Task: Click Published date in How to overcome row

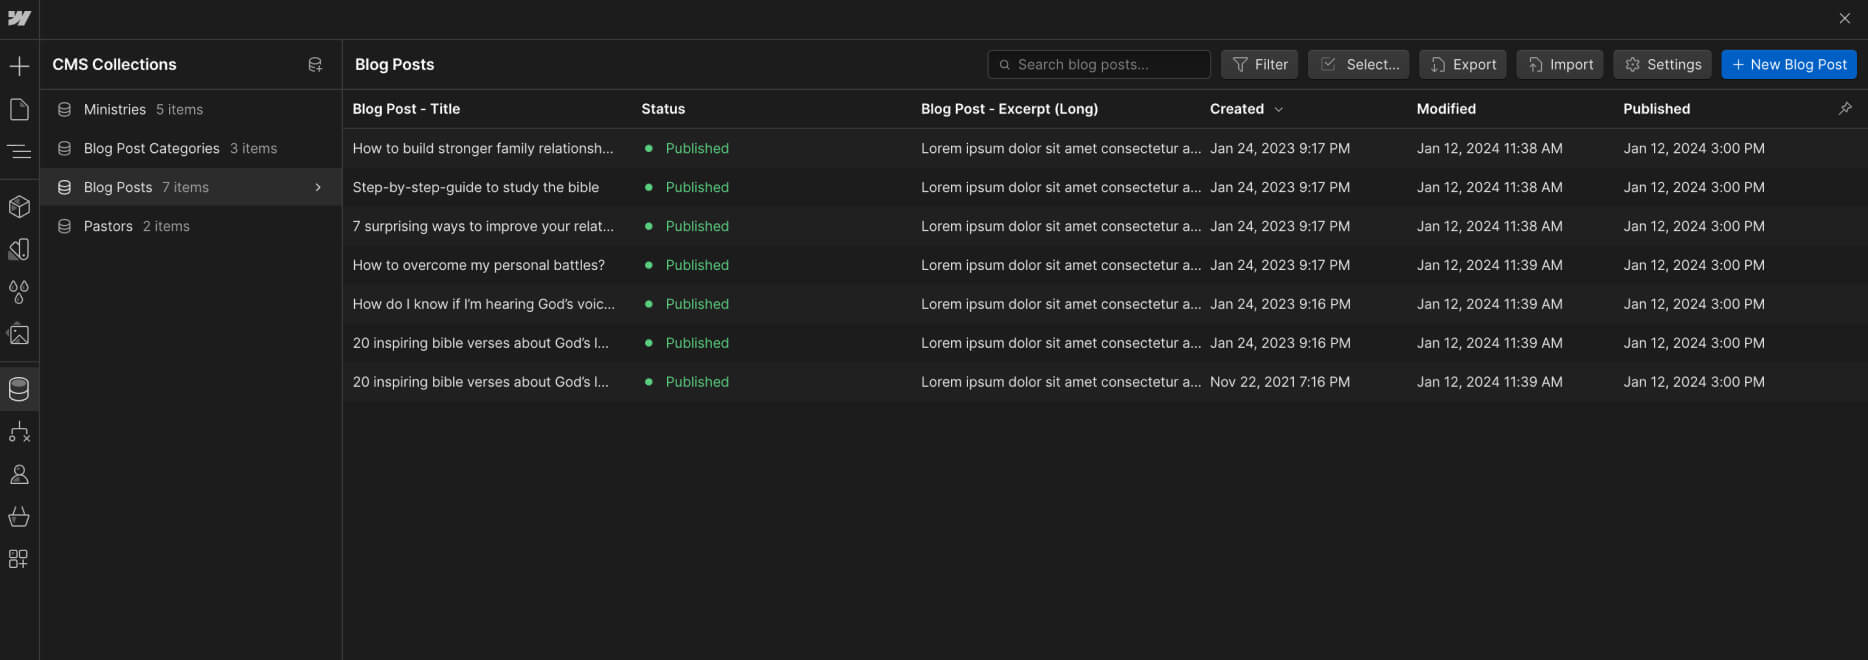Action: (1694, 265)
